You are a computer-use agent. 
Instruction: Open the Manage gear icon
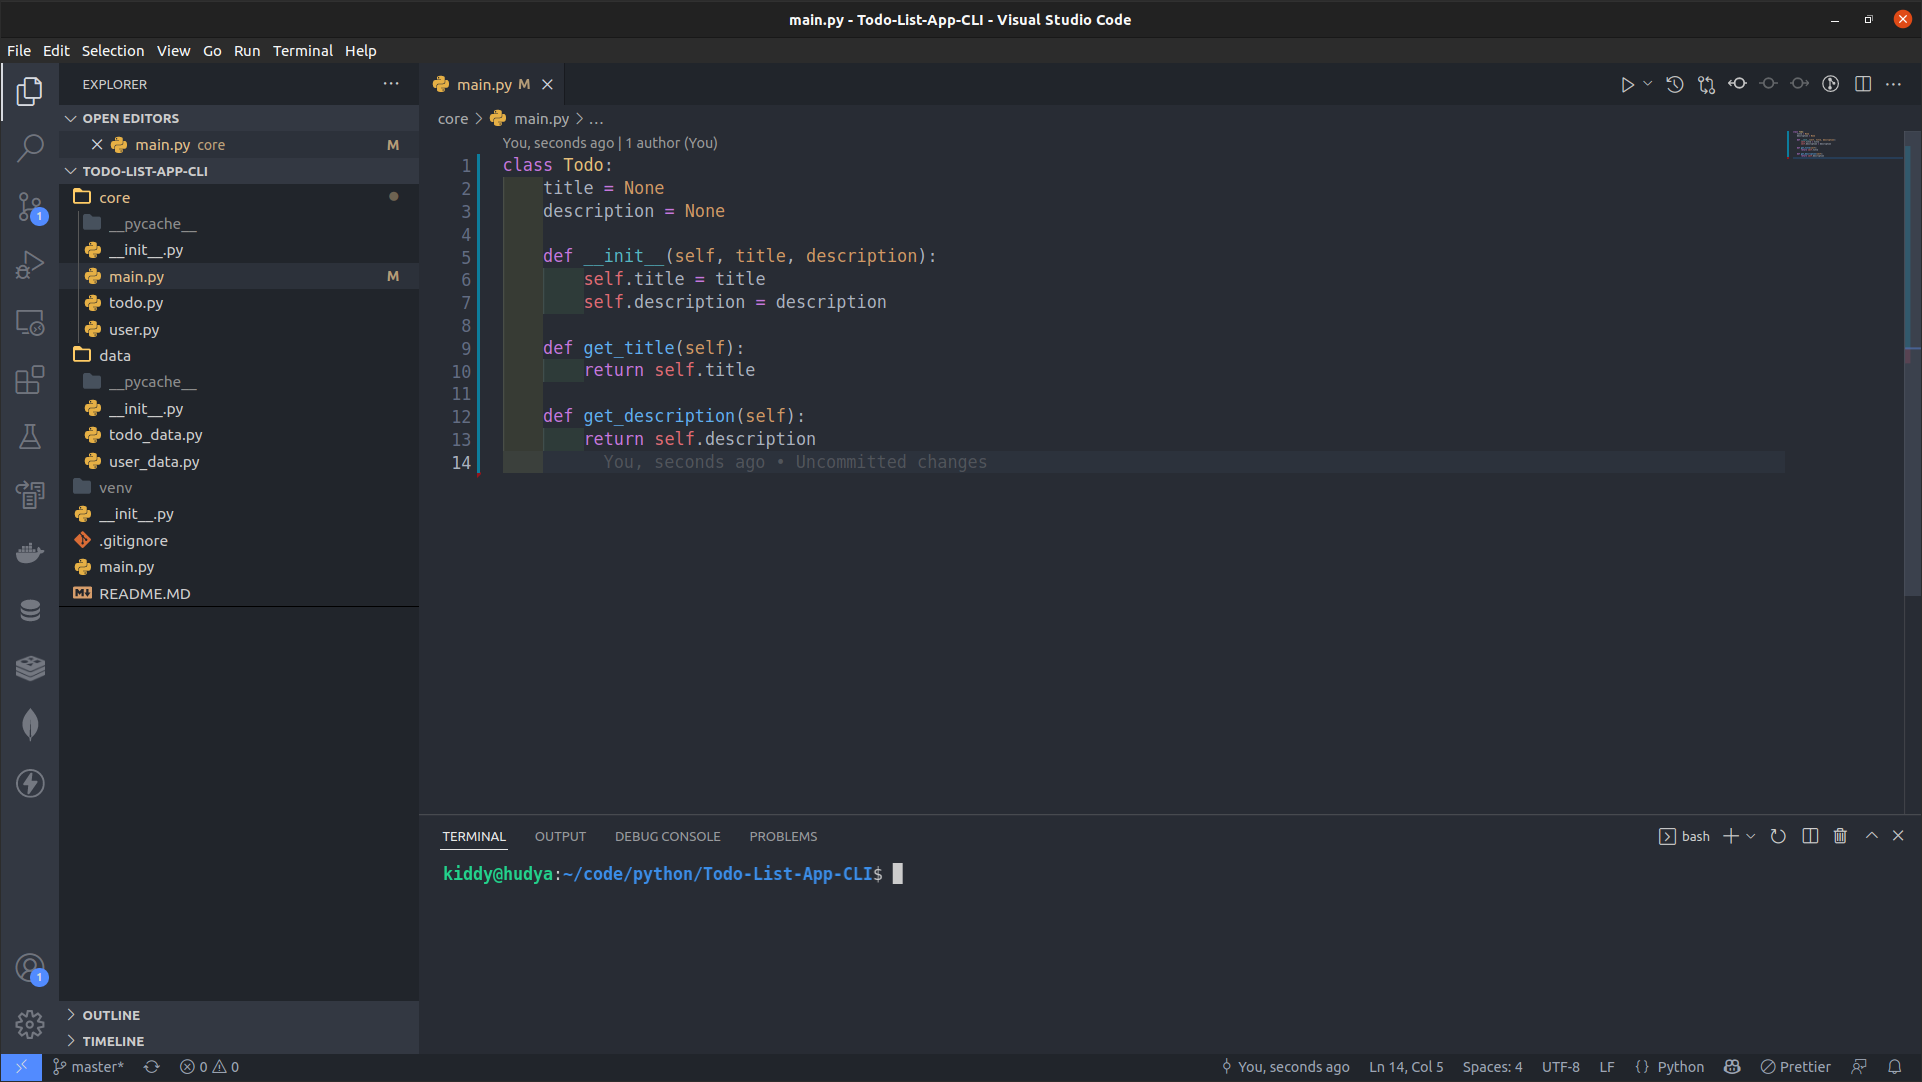(30, 1024)
